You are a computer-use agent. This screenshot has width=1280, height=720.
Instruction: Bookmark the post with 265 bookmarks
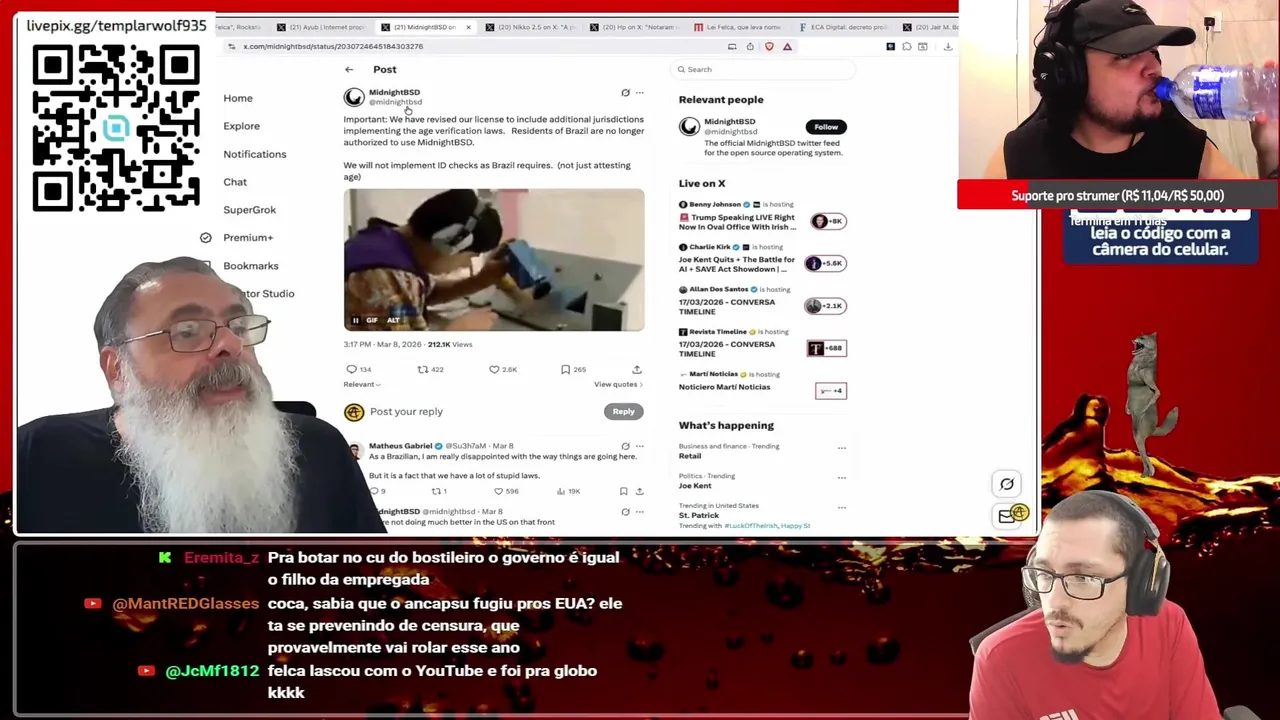(572, 370)
